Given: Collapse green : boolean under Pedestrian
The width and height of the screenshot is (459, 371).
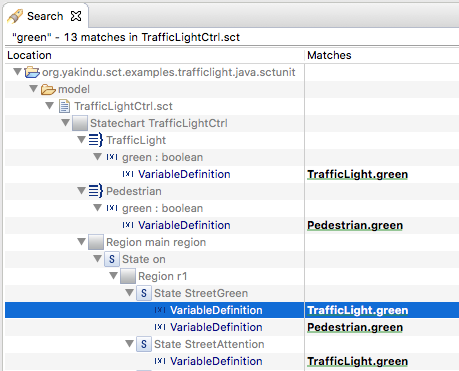Looking at the screenshot, I should [x=97, y=208].
